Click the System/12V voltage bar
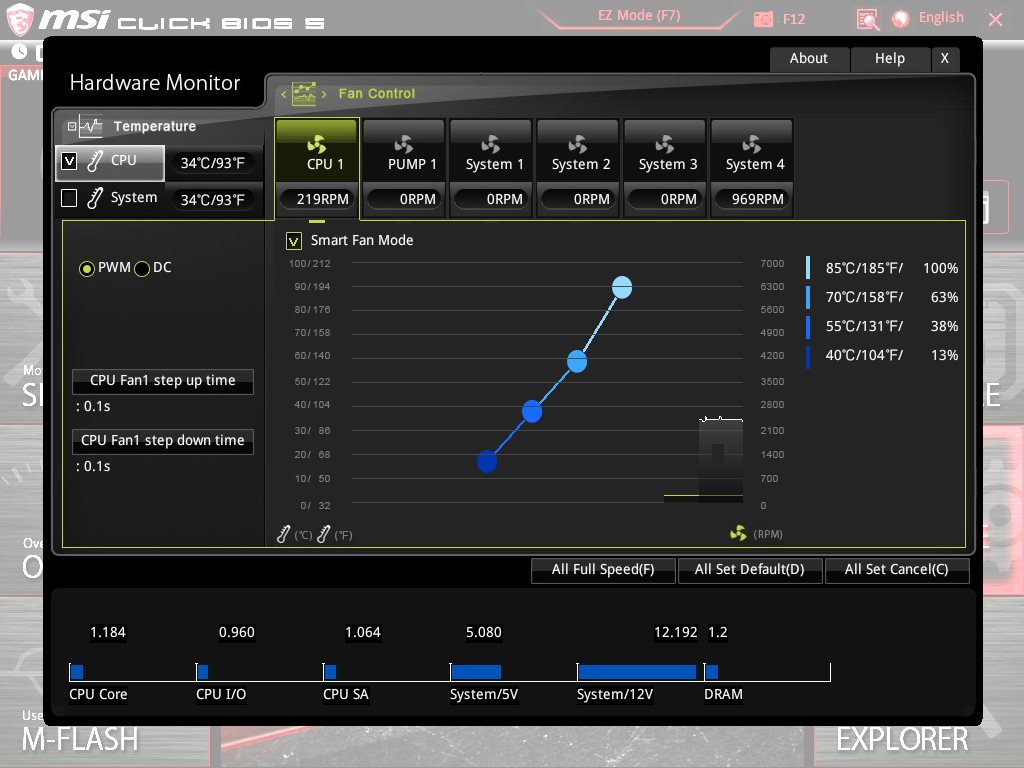 [x=637, y=672]
